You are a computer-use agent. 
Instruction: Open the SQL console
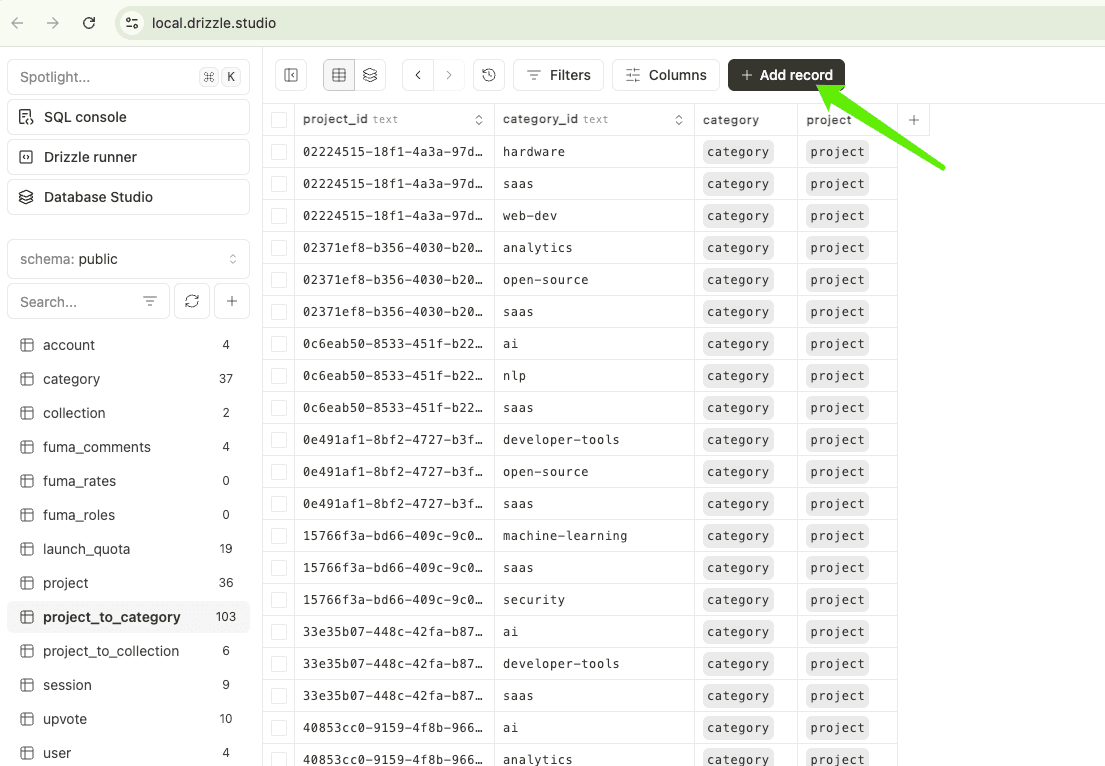[x=128, y=117]
